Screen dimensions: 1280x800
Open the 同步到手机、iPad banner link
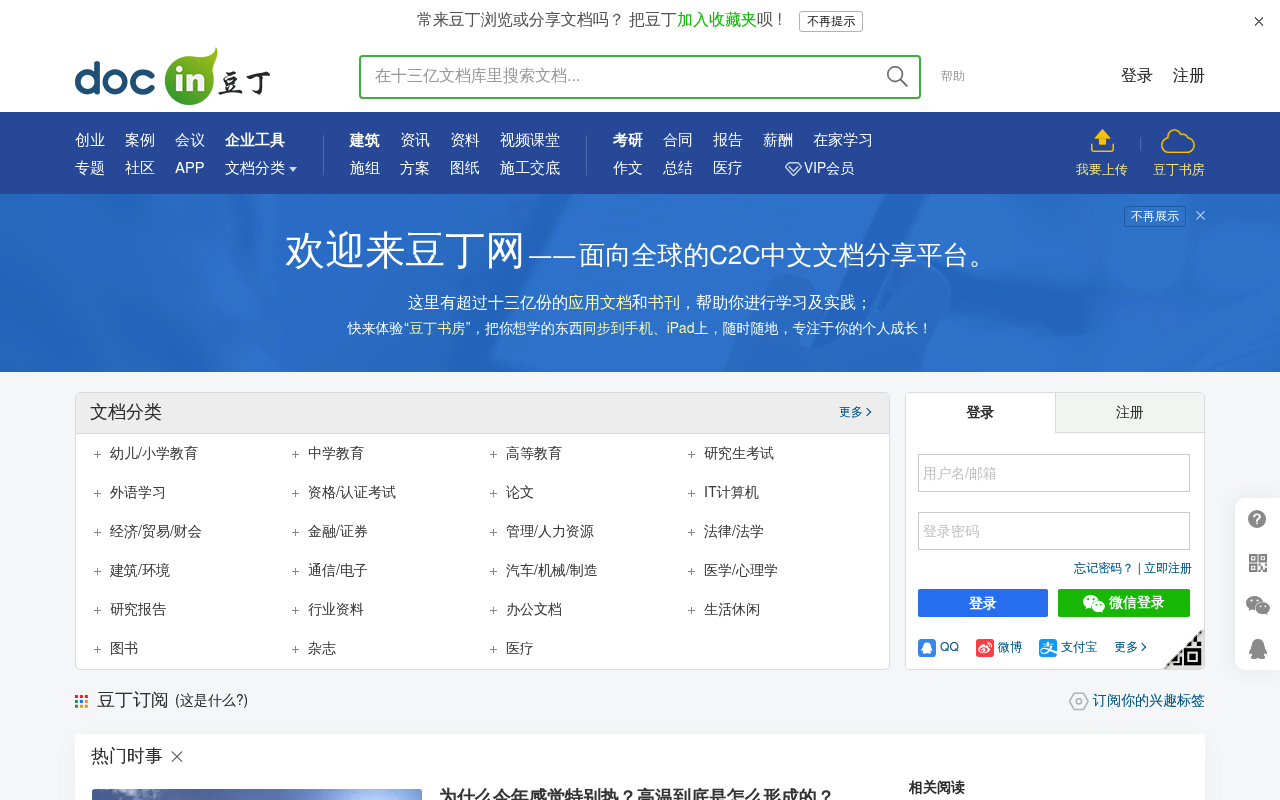(x=638, y=328)
